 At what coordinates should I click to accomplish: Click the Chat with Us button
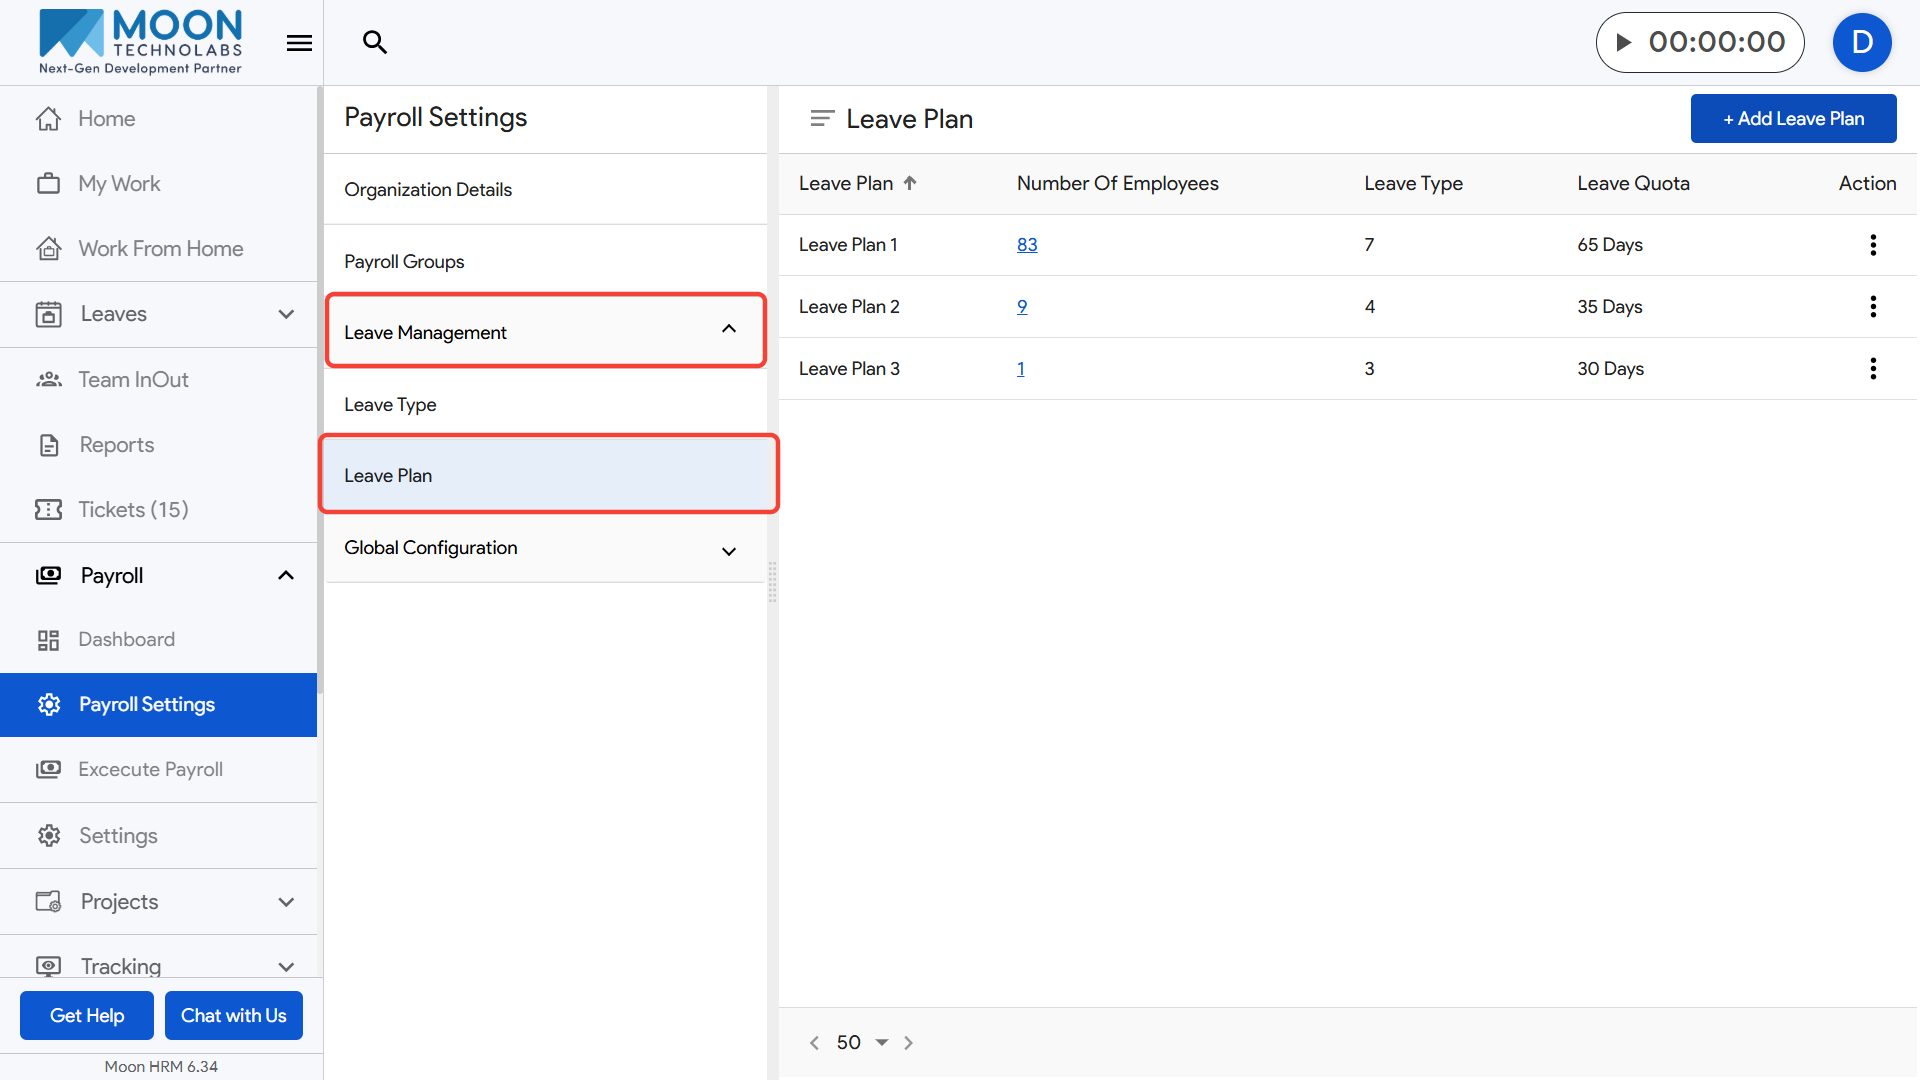(233, 1016)
